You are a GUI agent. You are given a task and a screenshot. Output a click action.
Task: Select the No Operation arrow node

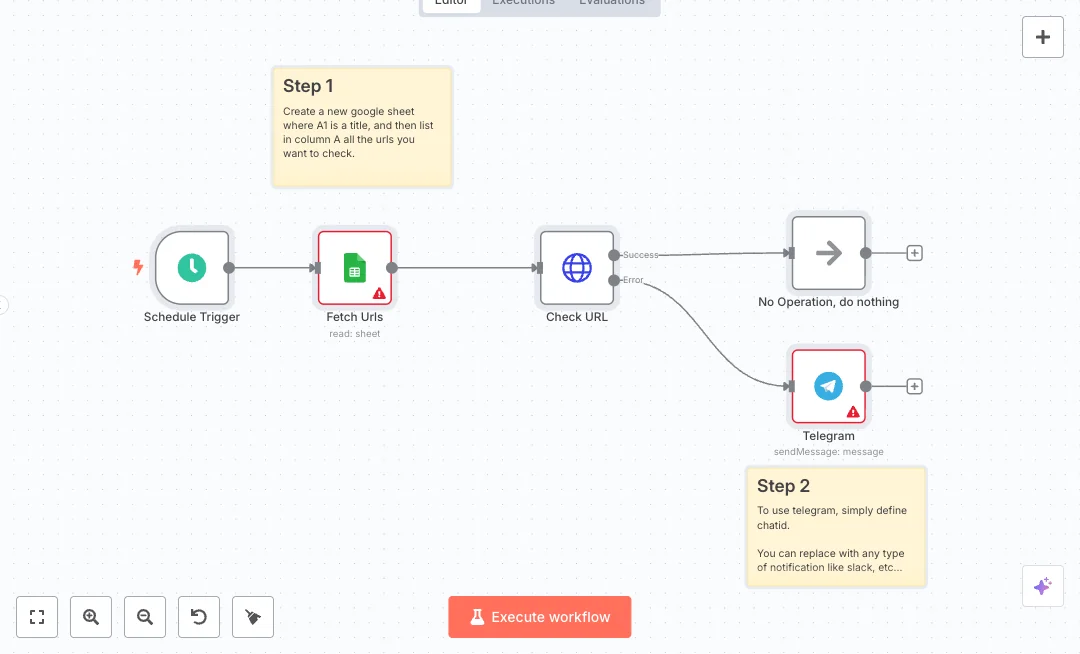click(x=828, y=253)
